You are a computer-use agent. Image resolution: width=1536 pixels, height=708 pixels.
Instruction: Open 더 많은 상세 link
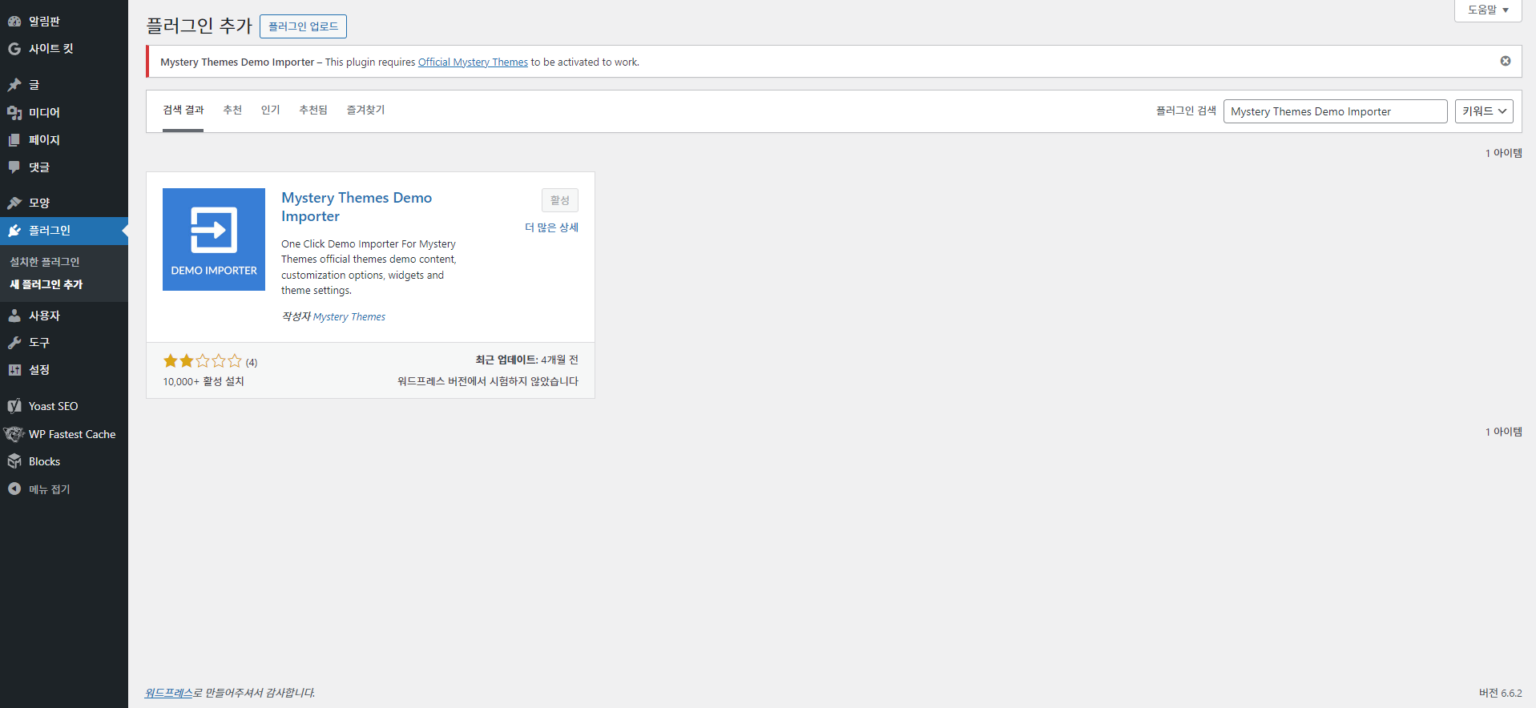coord(552,227)
